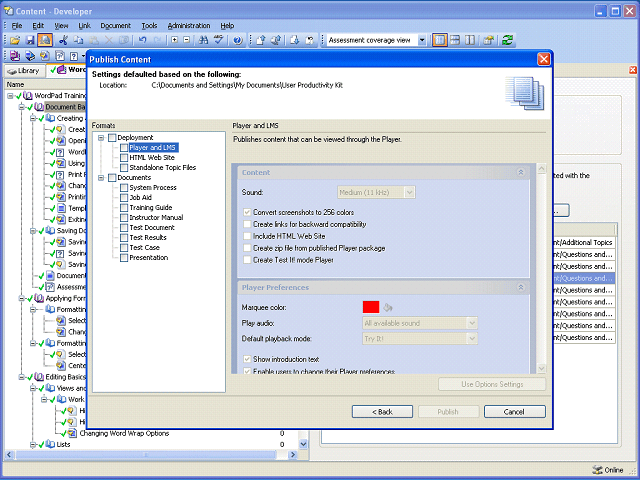Select the horizontal split layout icon
The width and height of the screenshot is (640, 480).
coord(455,40)
